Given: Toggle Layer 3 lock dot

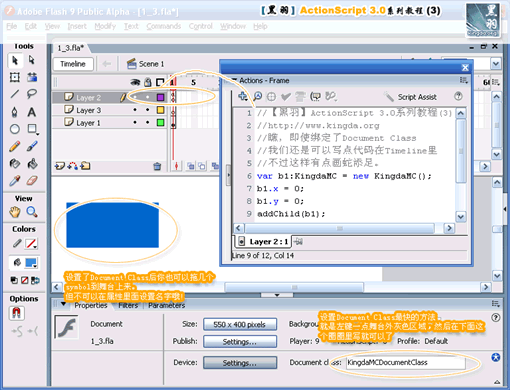Looking at the screenshot, I should pyautogui.click(x=148, y=110).
